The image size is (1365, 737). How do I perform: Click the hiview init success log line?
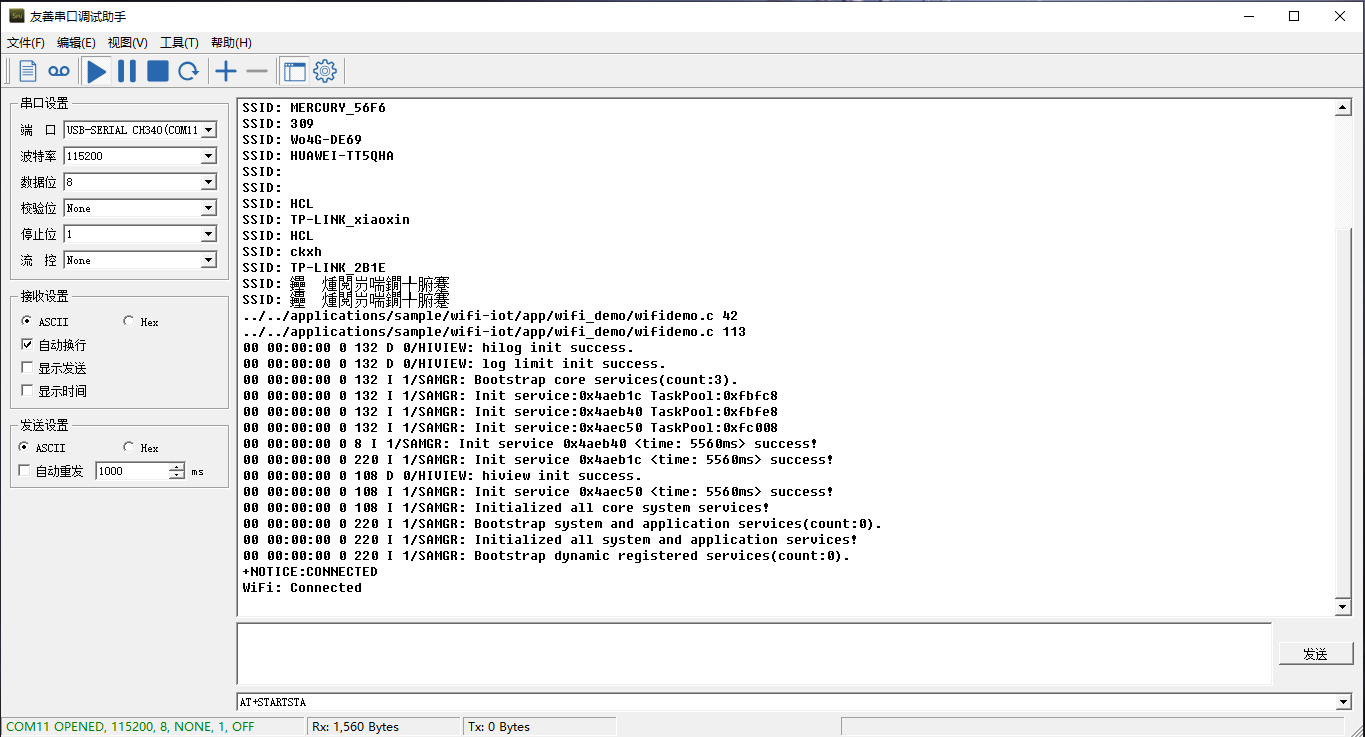[442, 476]
